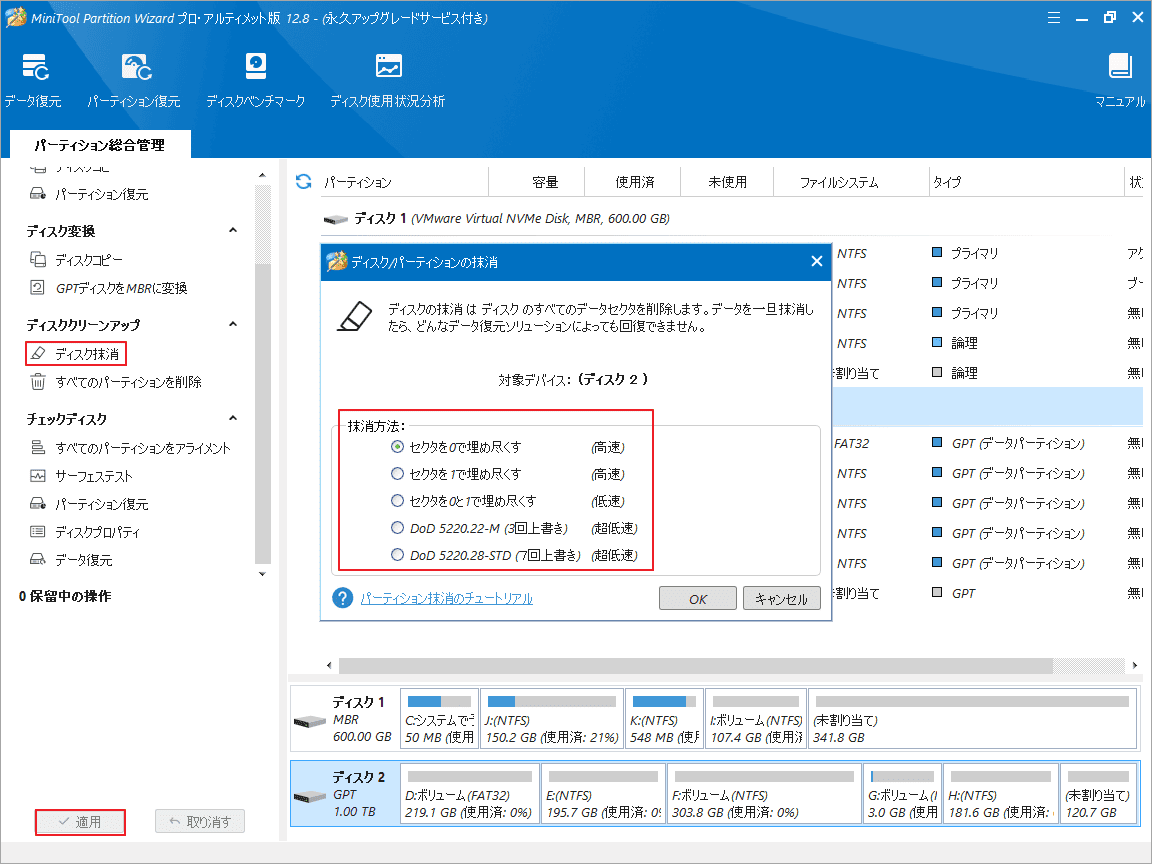
Task: Select D:ボリューム(FAT32) 219.1 GB block
Action: 470,793
